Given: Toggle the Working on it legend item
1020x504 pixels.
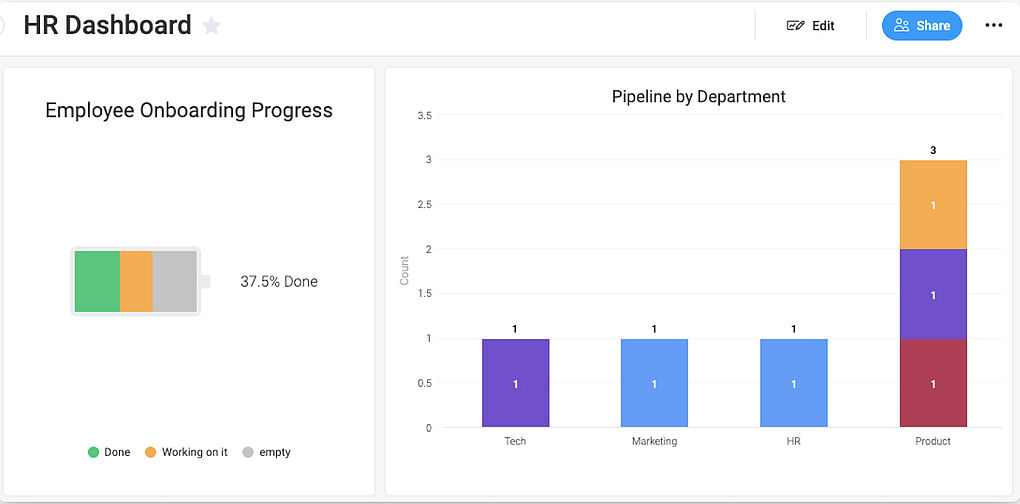Looking at the screenshot, I should click(x=186, y=452).
